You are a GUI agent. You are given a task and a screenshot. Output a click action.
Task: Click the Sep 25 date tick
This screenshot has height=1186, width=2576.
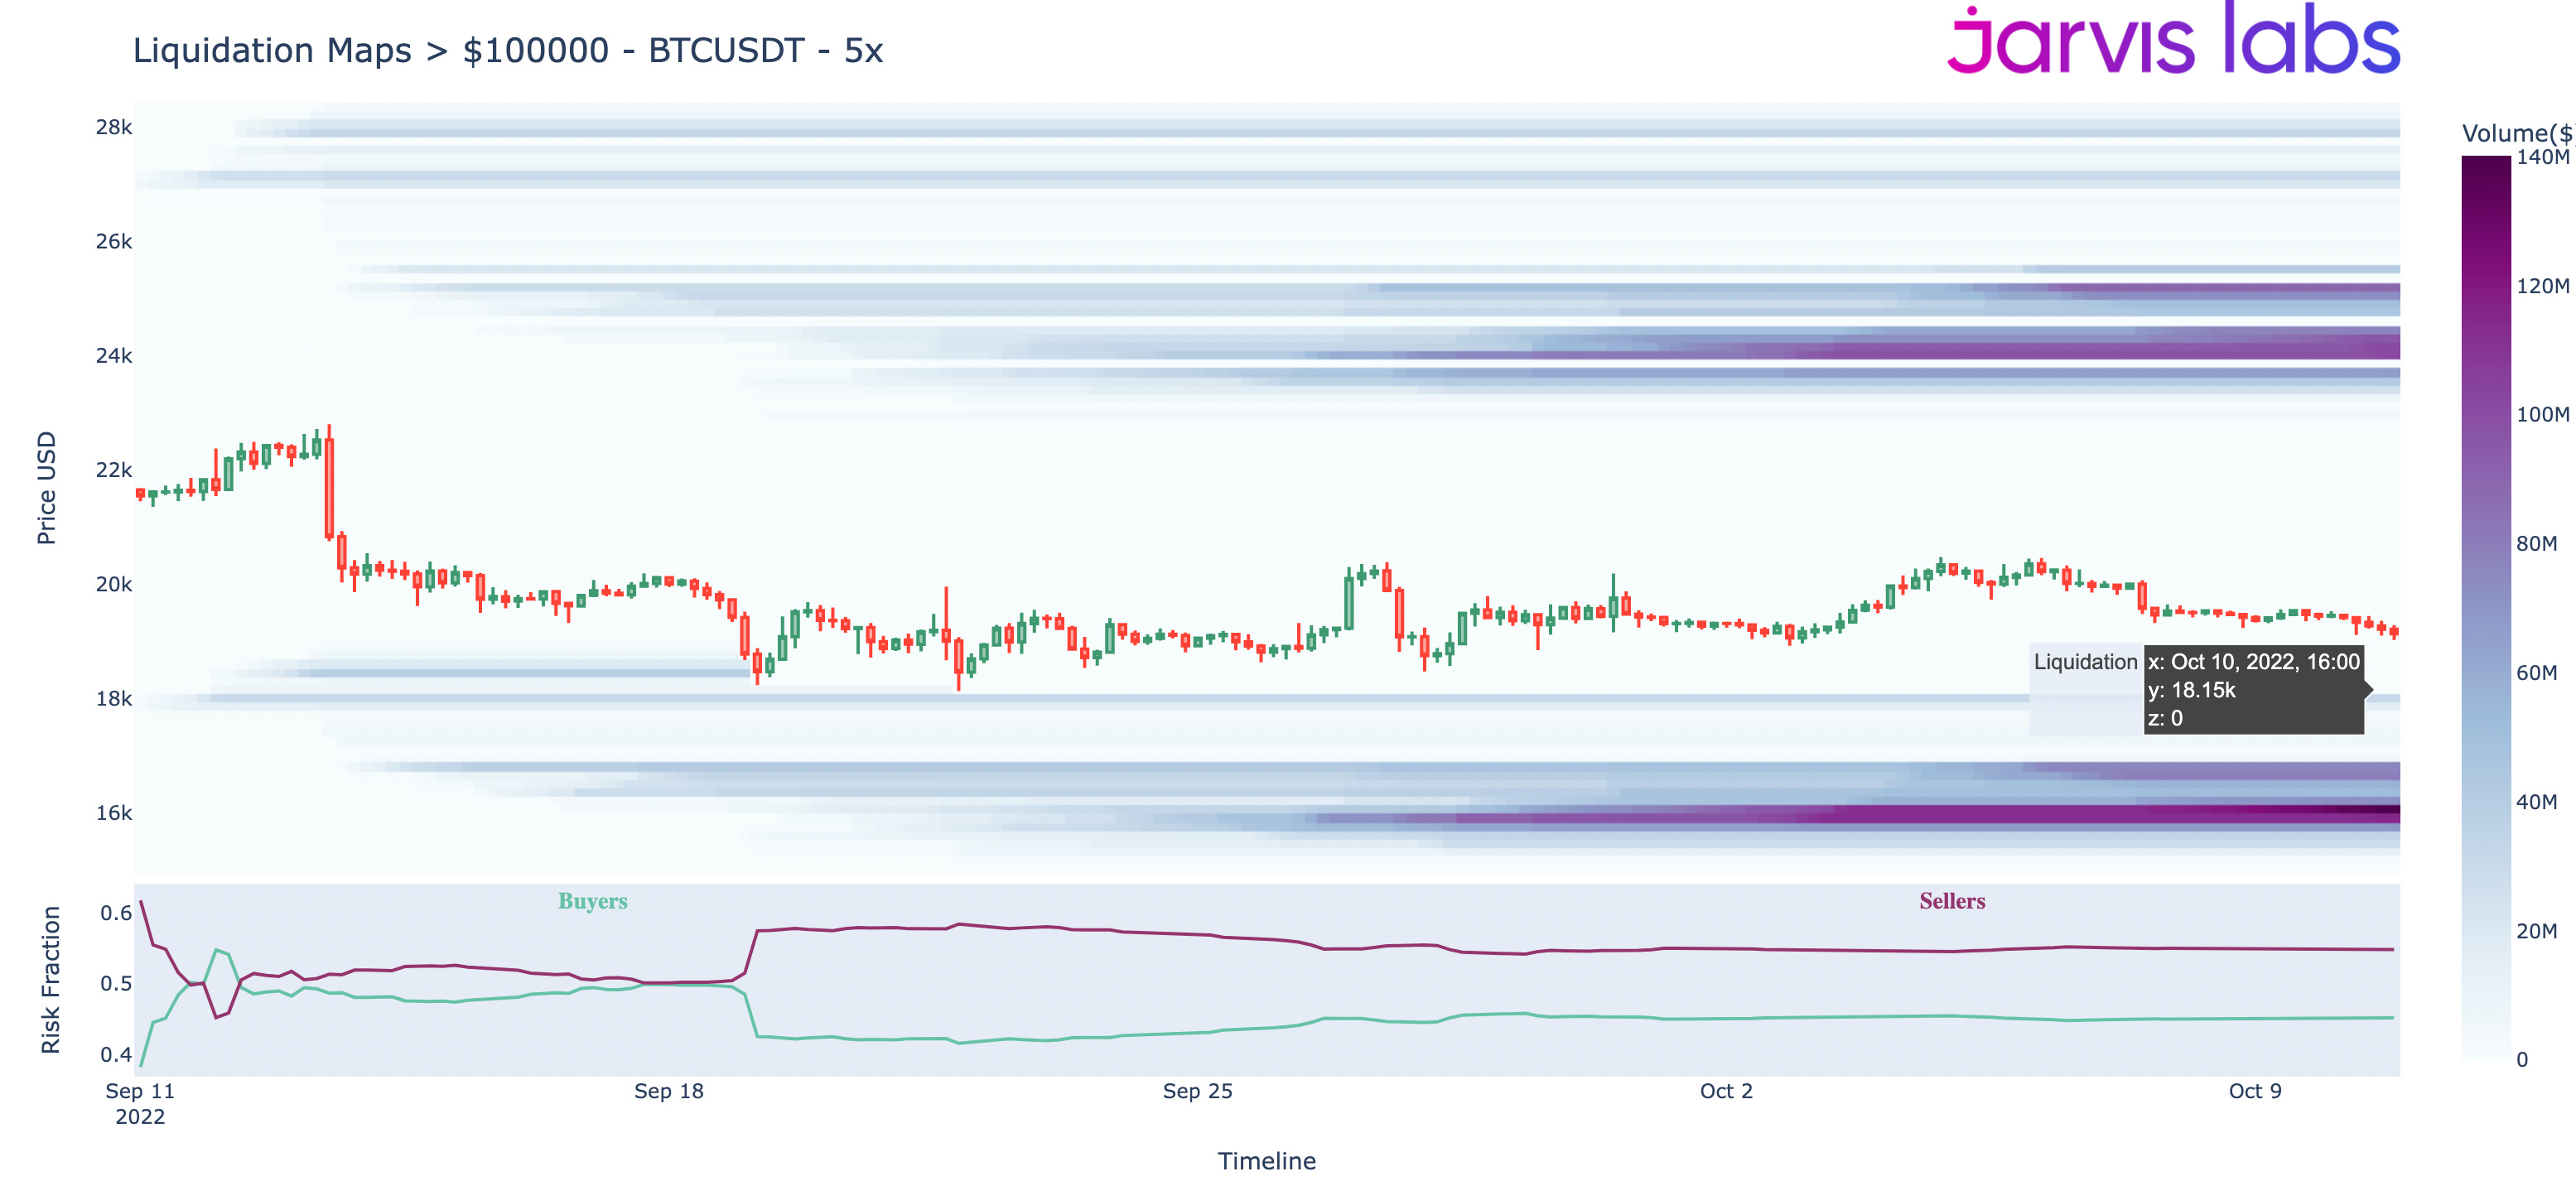click(x=1197, y=1091)
